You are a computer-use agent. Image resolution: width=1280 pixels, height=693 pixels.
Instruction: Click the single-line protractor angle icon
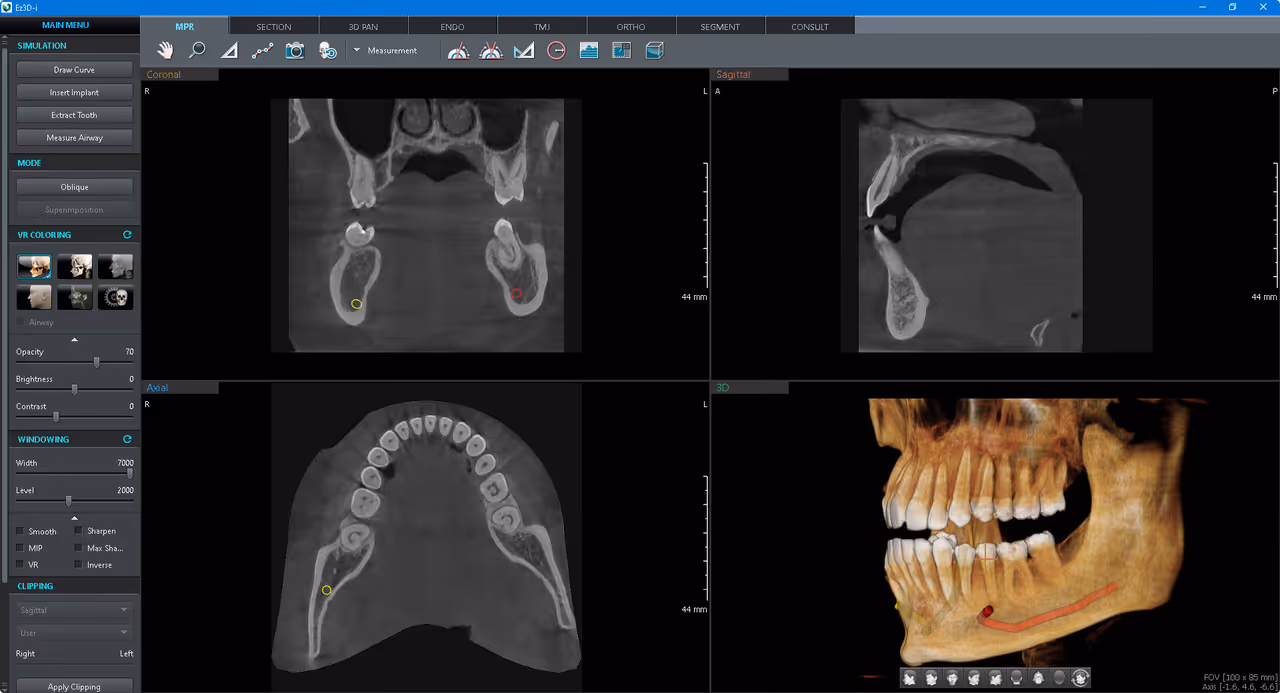pos(458,50)
